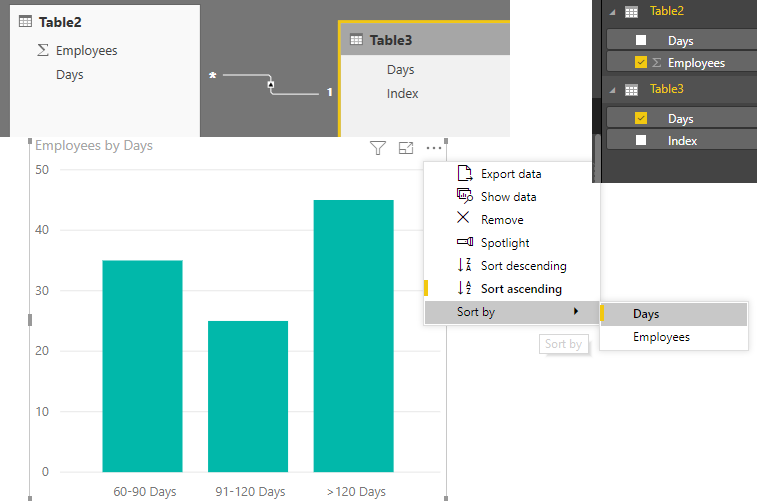
Task: Click the Table2 name in Fields pane
Action: pyautogui.click(x=667, y=11)
